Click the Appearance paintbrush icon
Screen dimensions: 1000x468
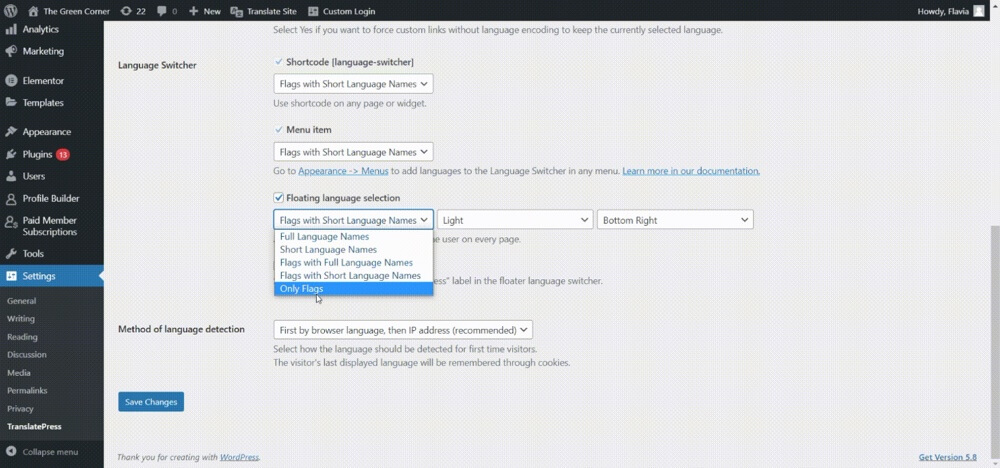(10, 132)
